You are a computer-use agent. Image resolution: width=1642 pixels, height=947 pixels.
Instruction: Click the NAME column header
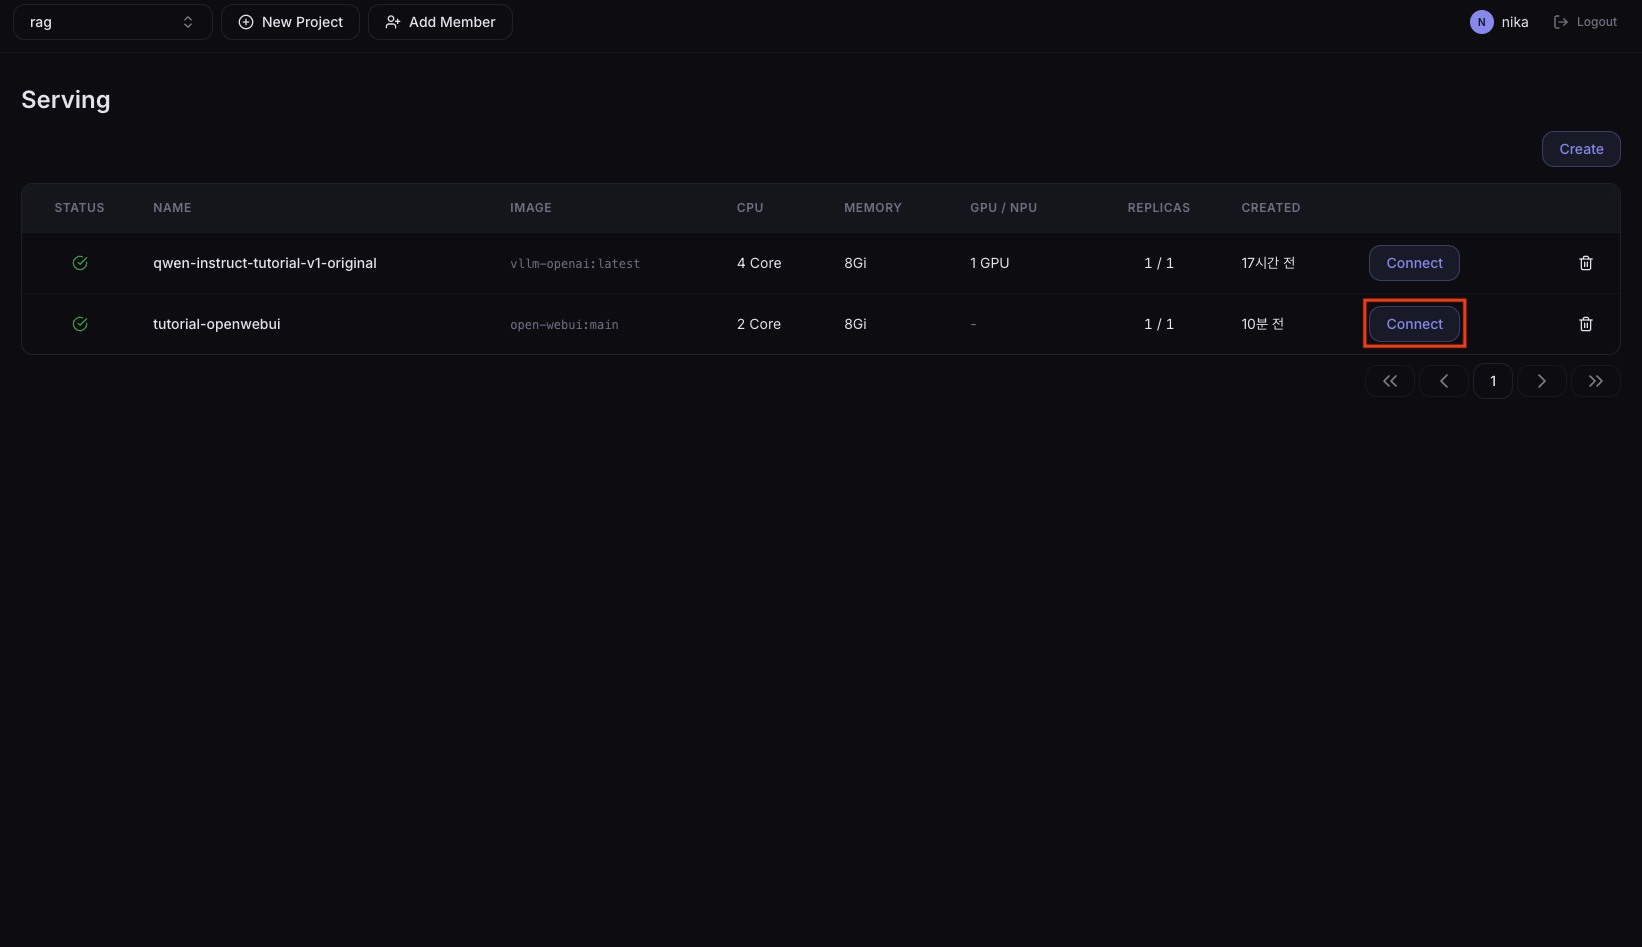point(172,208)
